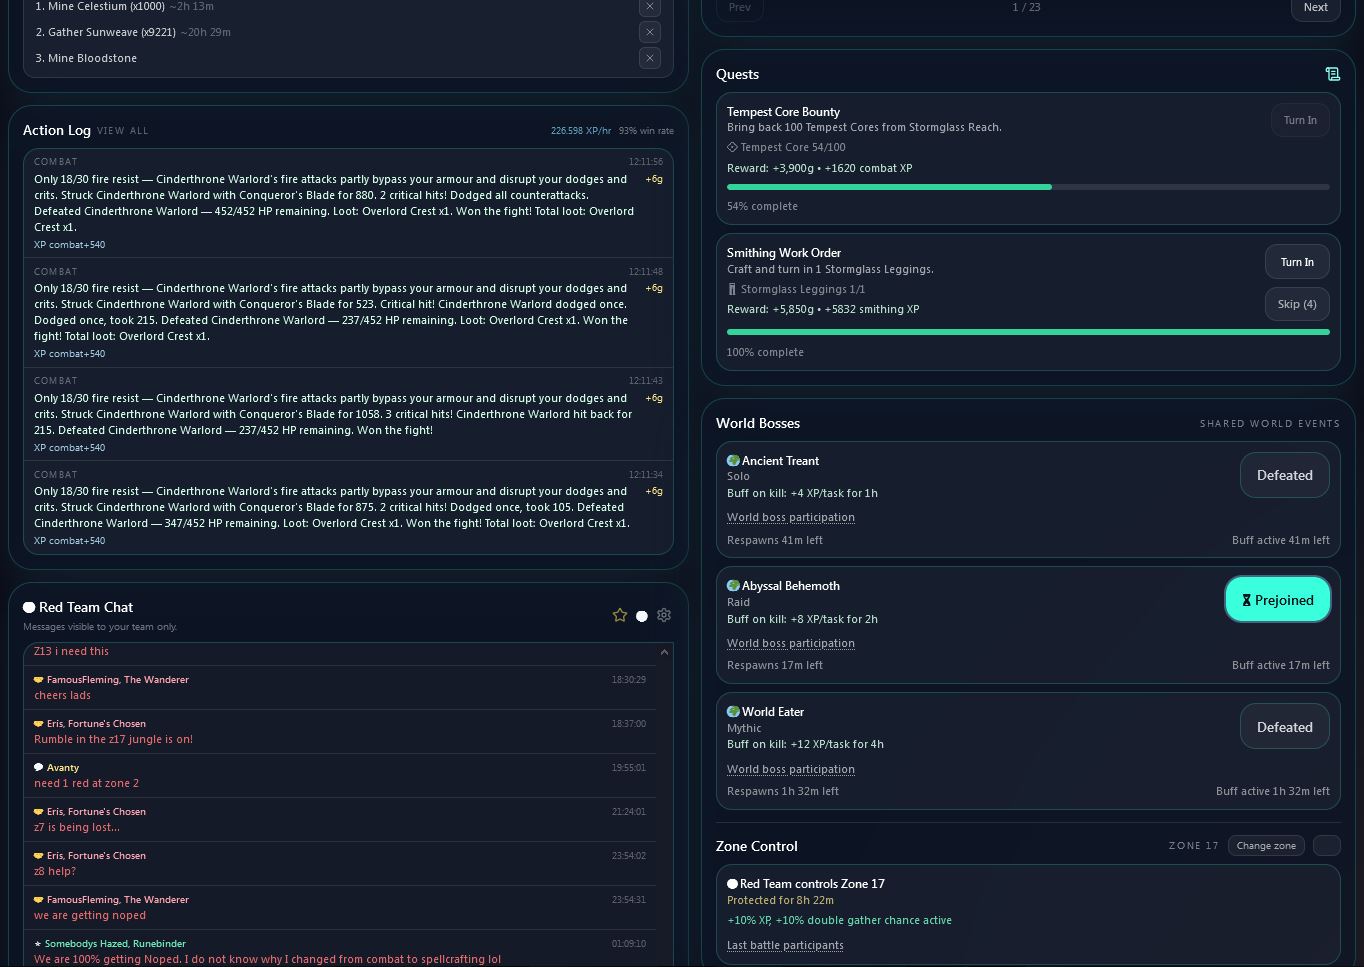1364x967 pixels.
Task: Skip the Smithing Work Order quest
Action: pos(1297,304)
